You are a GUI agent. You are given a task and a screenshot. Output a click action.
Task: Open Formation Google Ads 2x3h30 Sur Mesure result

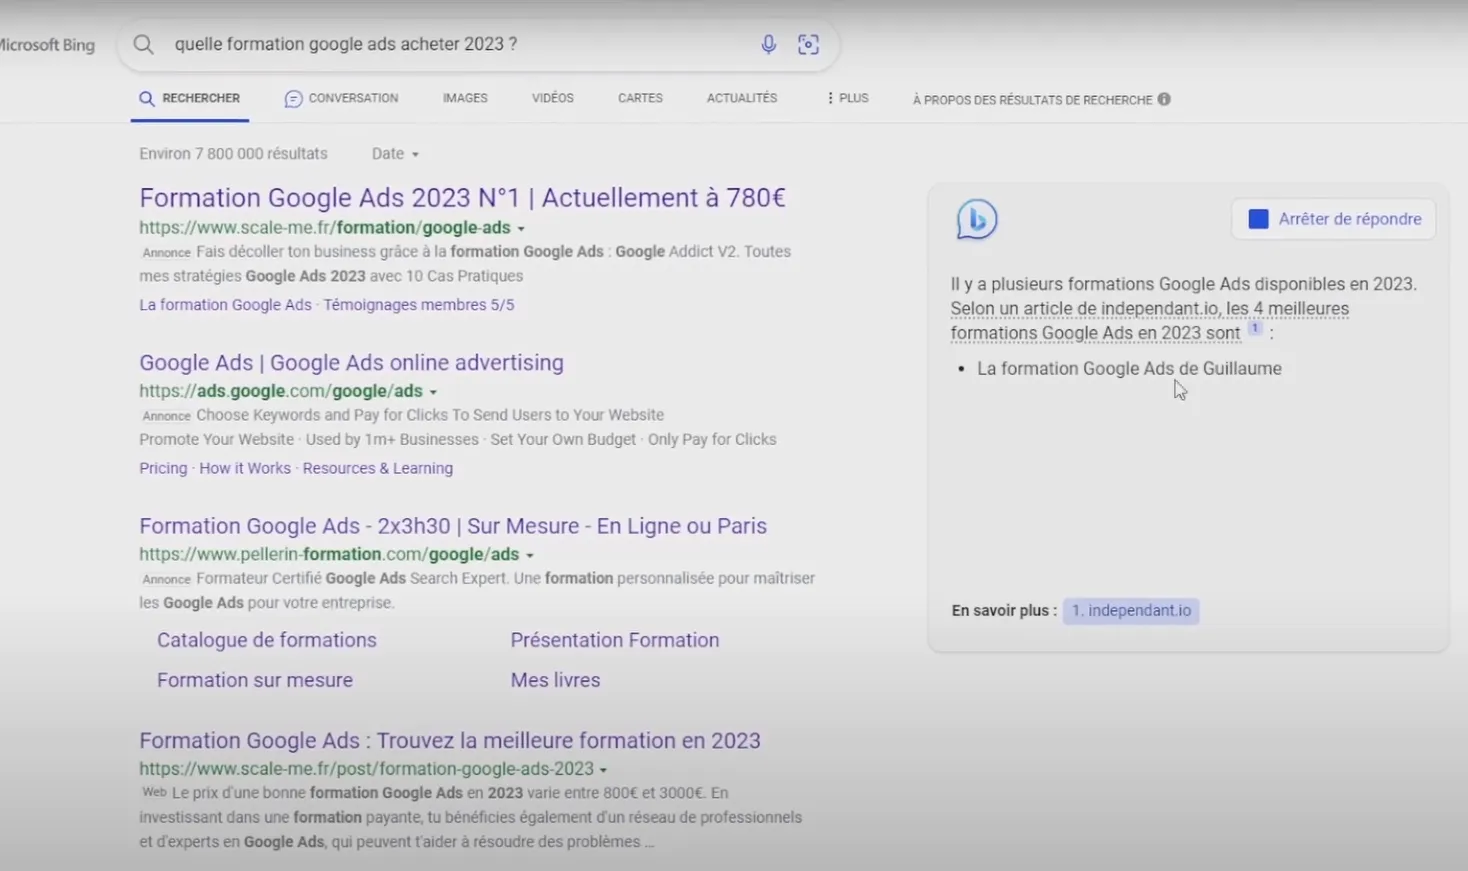[x=453, y=526]
